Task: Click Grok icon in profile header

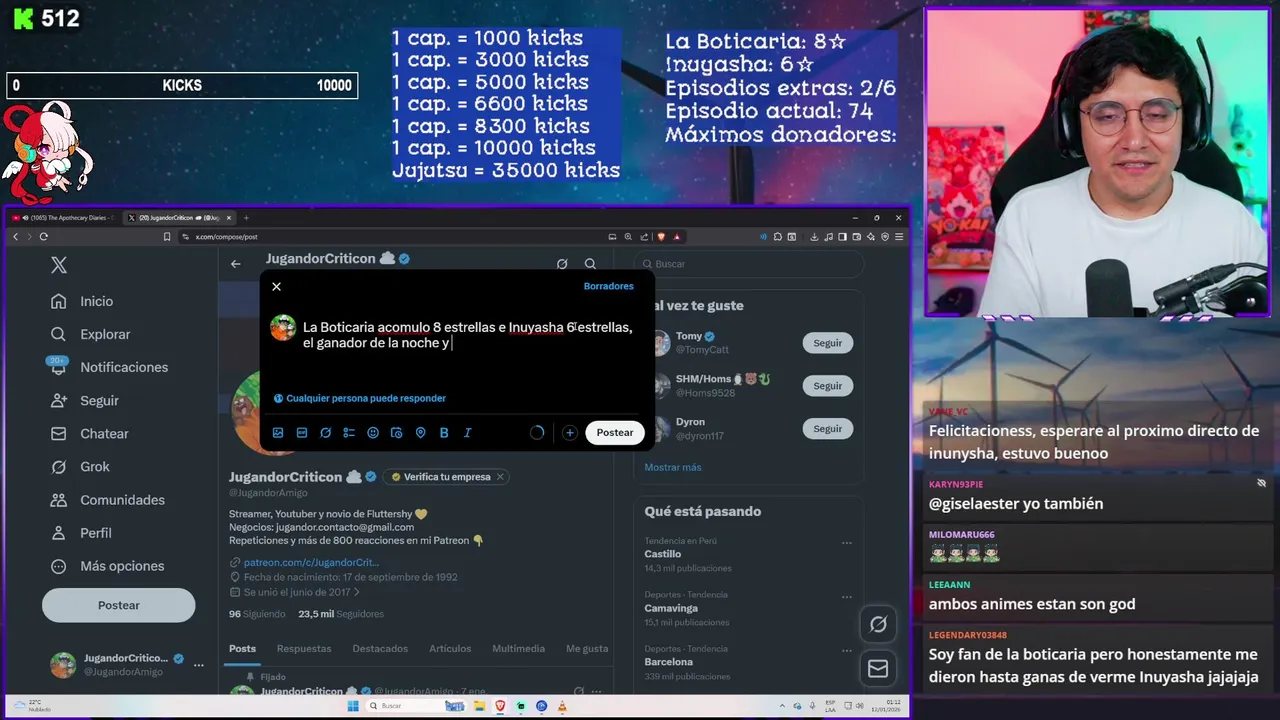Action: point(562,264)
